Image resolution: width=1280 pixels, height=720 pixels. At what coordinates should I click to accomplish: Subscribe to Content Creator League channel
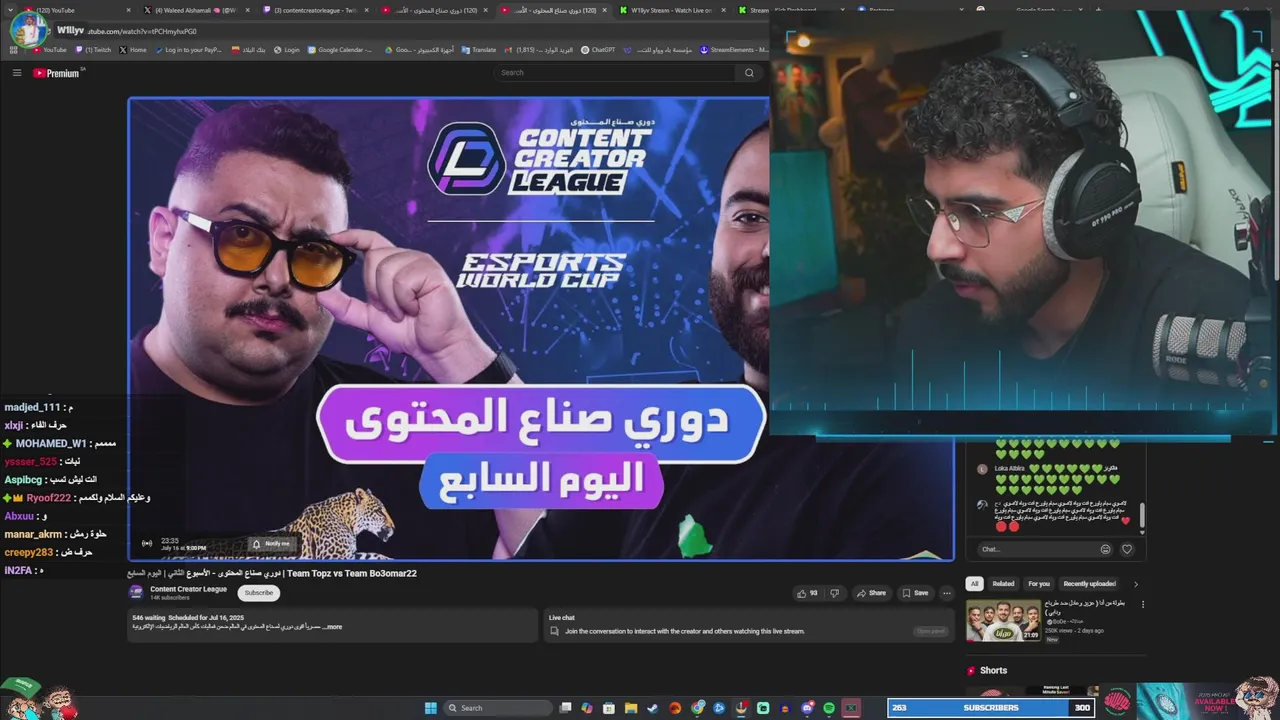click(x=258, y=593)
